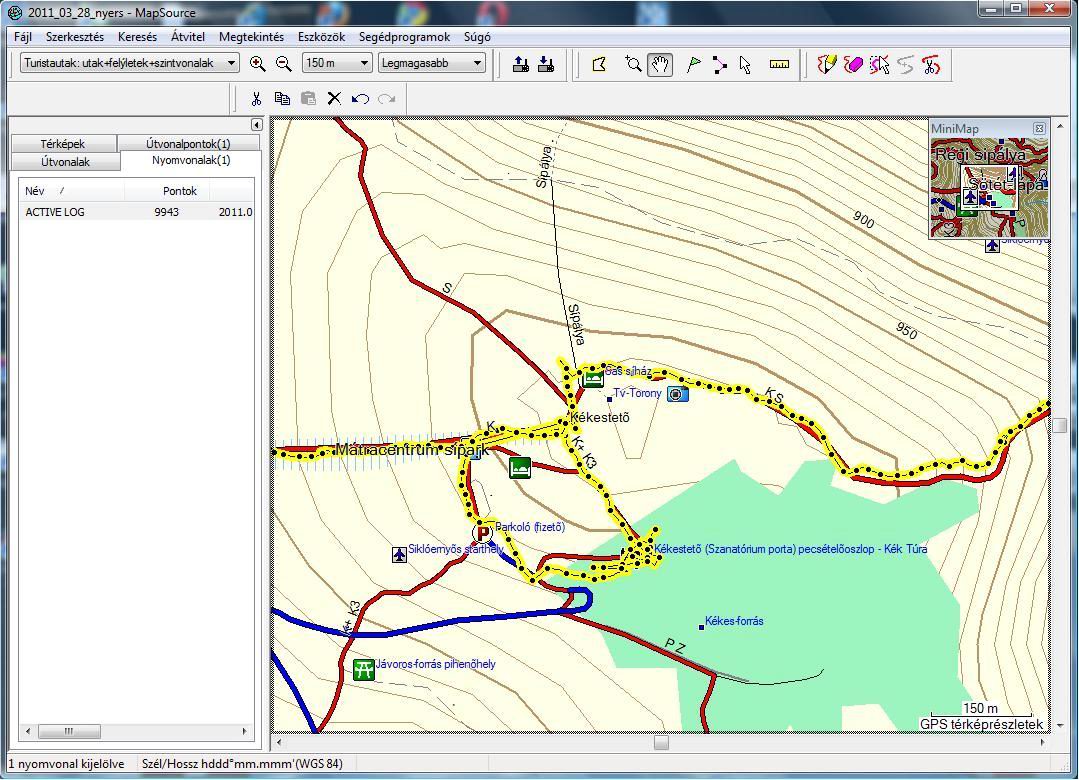Viewport: 1079px width, 780px height.
Task: Select the Hand pan tool
Action: click(660, 65)
